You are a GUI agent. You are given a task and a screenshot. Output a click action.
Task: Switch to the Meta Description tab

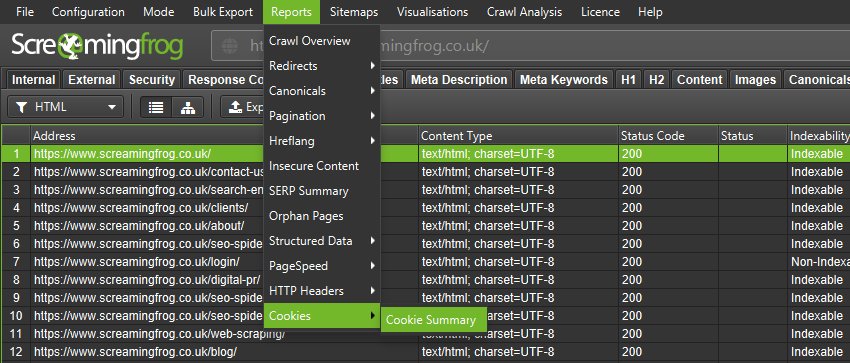[459, 80]
